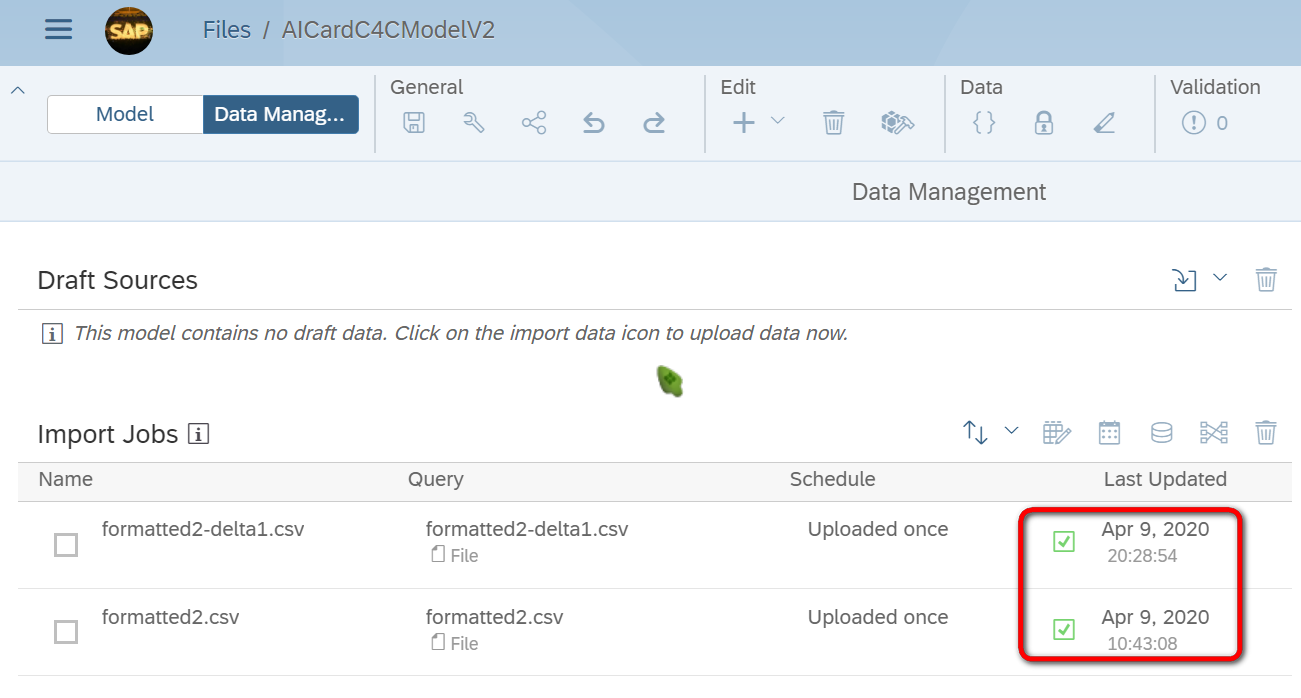Click the cube-and-wrench icon in the Edit group
The height and width of the screenshot is (698, 1301).
(x=898, y=123)
